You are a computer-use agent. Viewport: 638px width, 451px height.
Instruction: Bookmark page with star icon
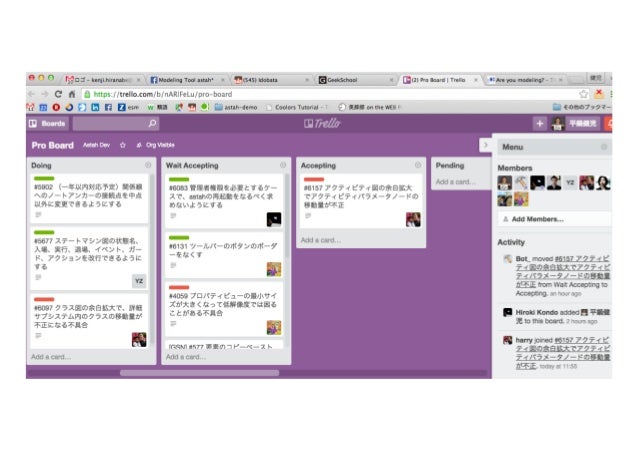[583, 94]
